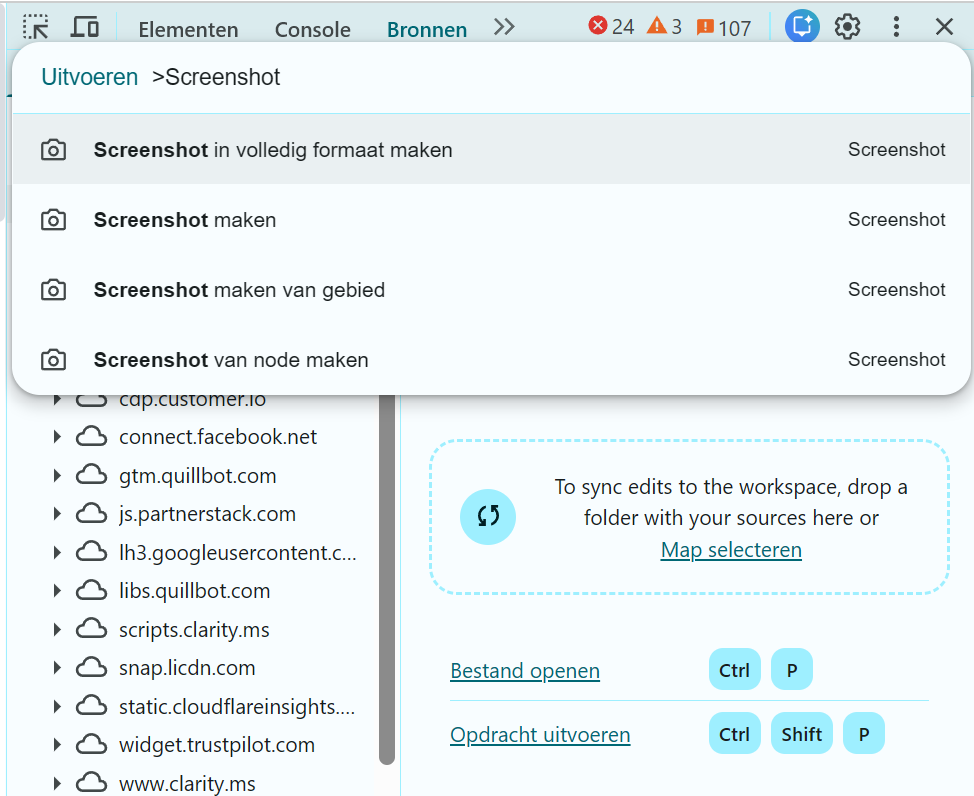Click camera icon beside Screenshot van node maken
974x796 pixels.
53,360
